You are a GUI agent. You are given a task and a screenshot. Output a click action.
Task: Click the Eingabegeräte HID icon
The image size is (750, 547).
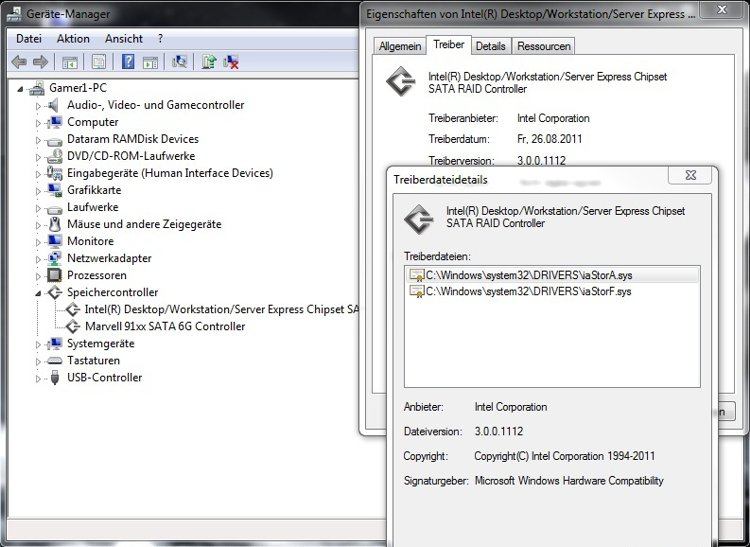(55, 173)
